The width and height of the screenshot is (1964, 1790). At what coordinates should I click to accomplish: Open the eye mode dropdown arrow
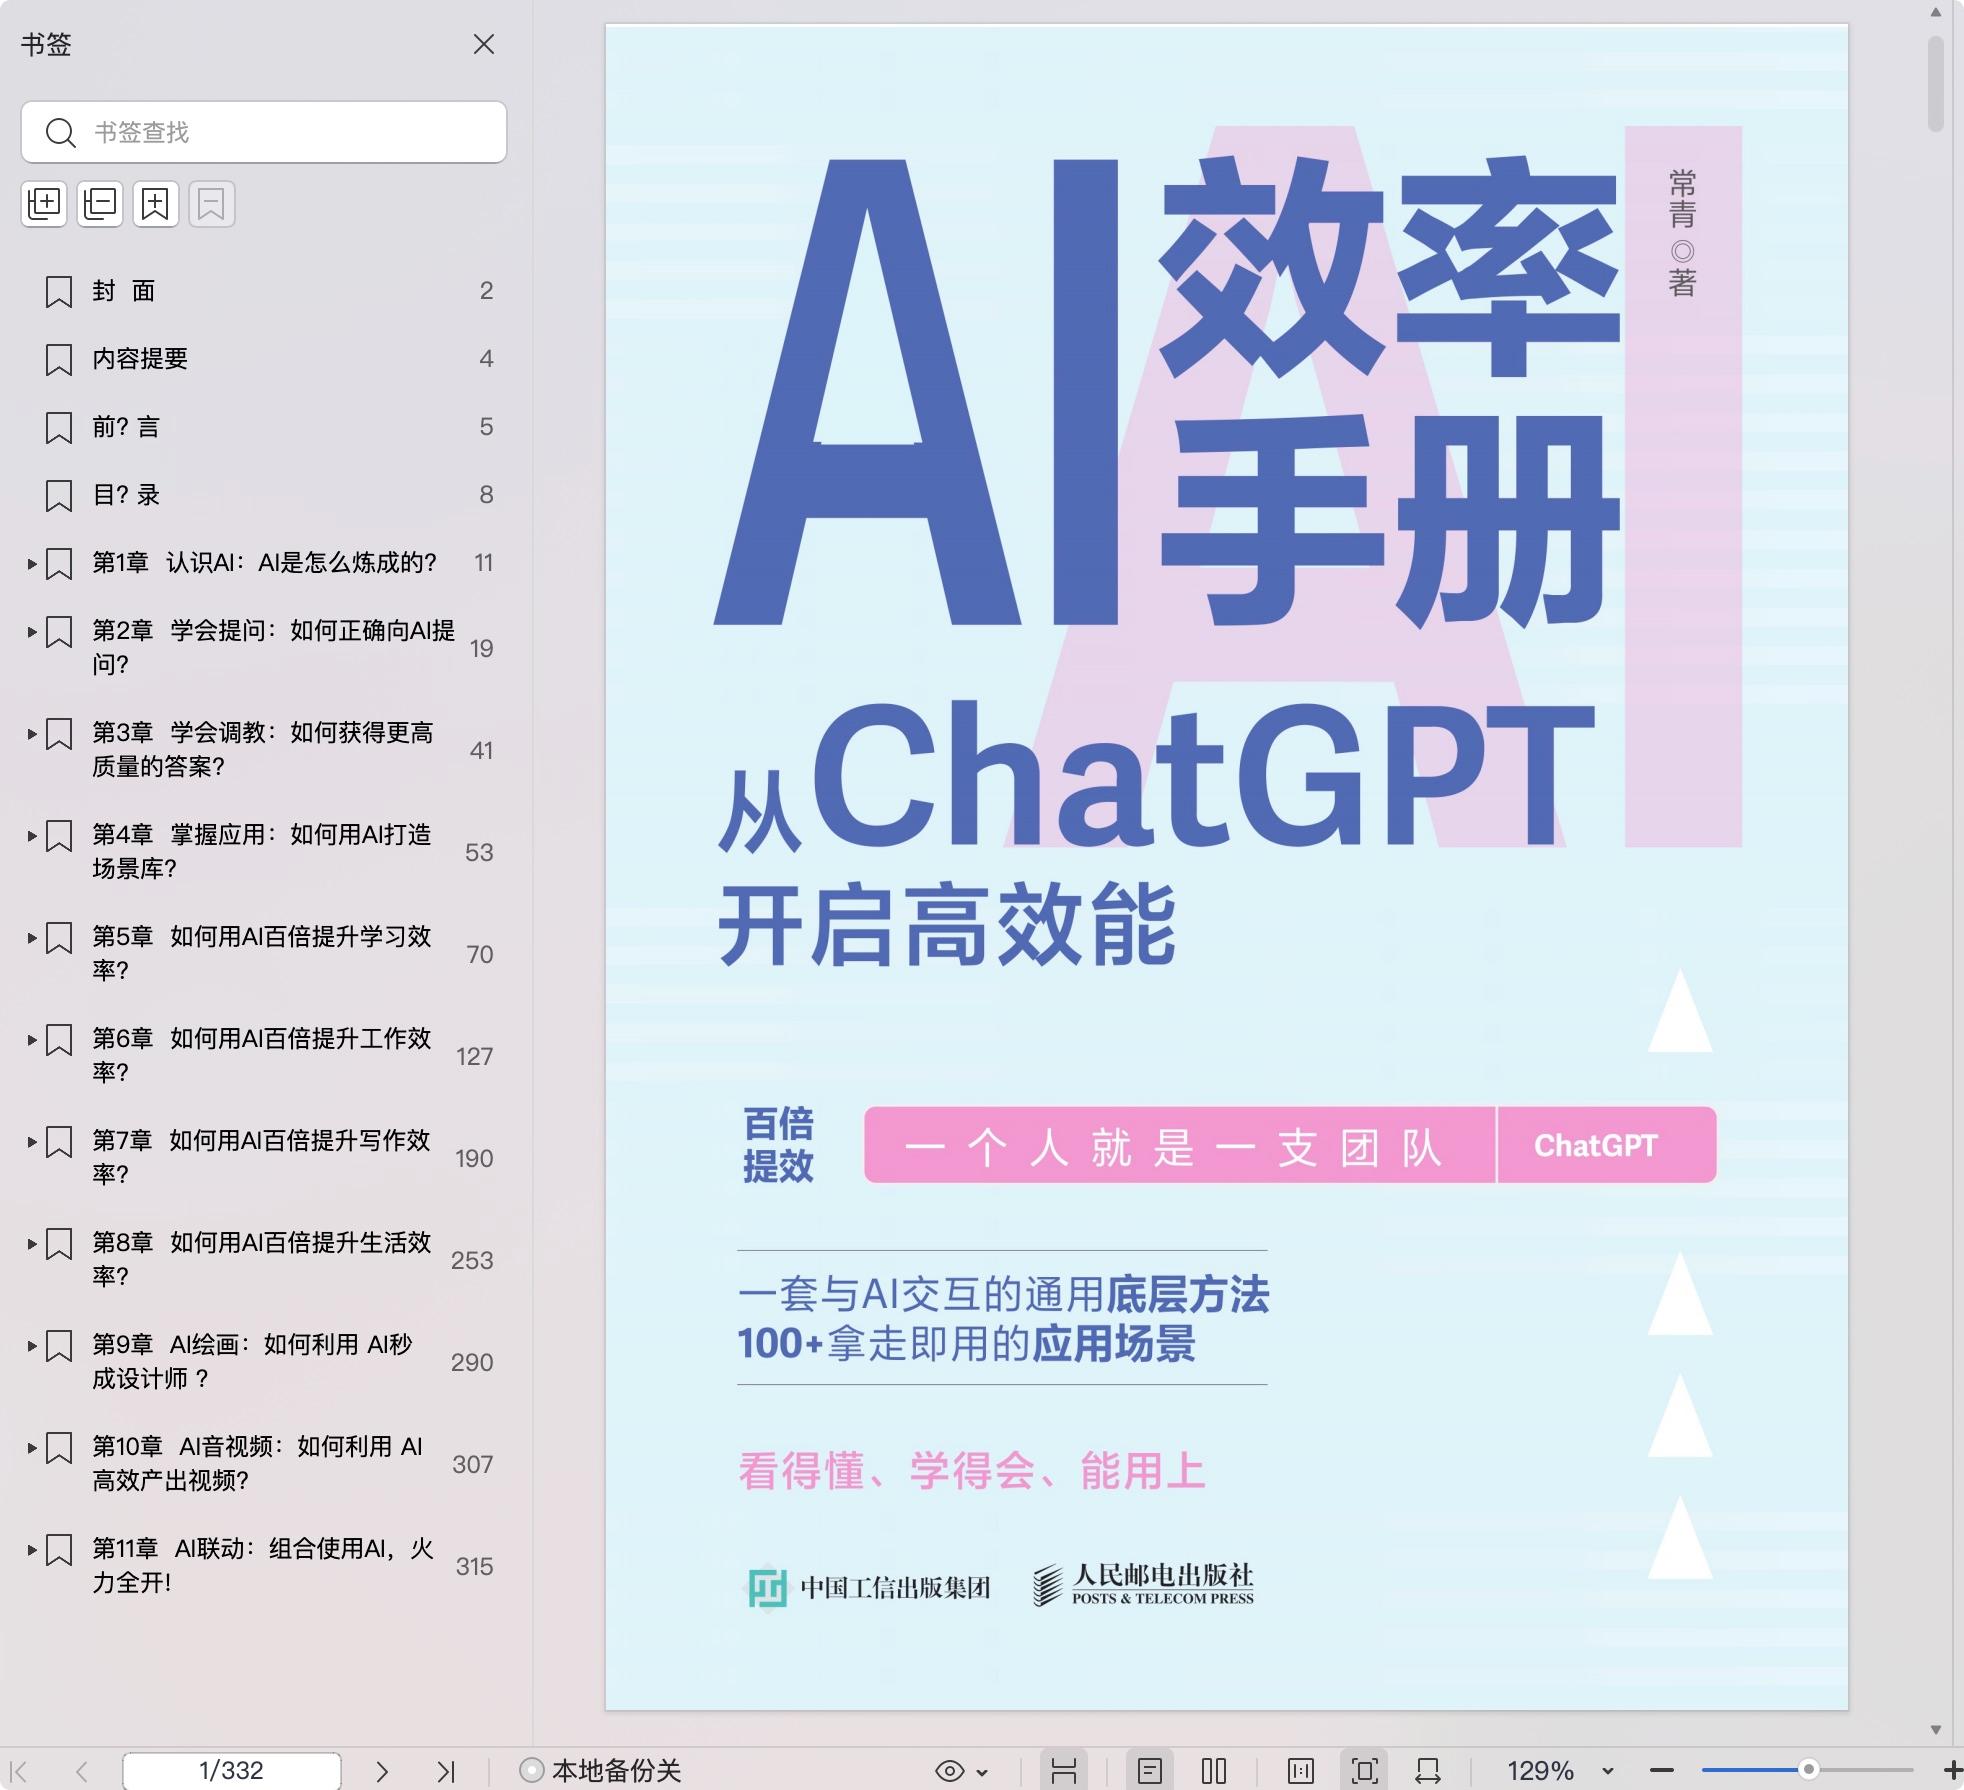click(x=982, y=1772)
